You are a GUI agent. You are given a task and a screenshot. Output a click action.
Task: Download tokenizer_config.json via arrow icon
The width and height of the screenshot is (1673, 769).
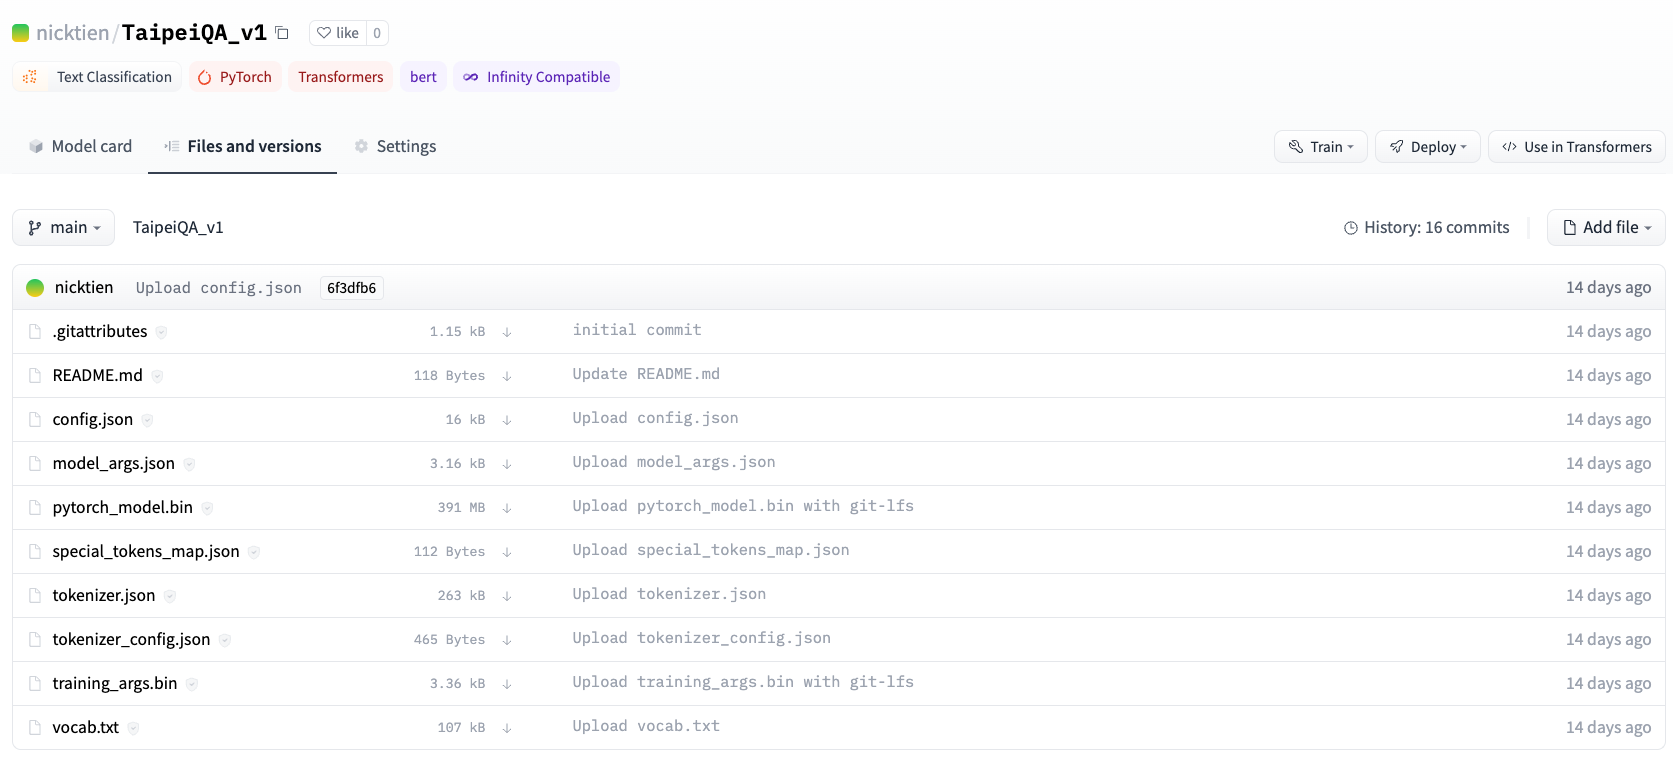507,640
